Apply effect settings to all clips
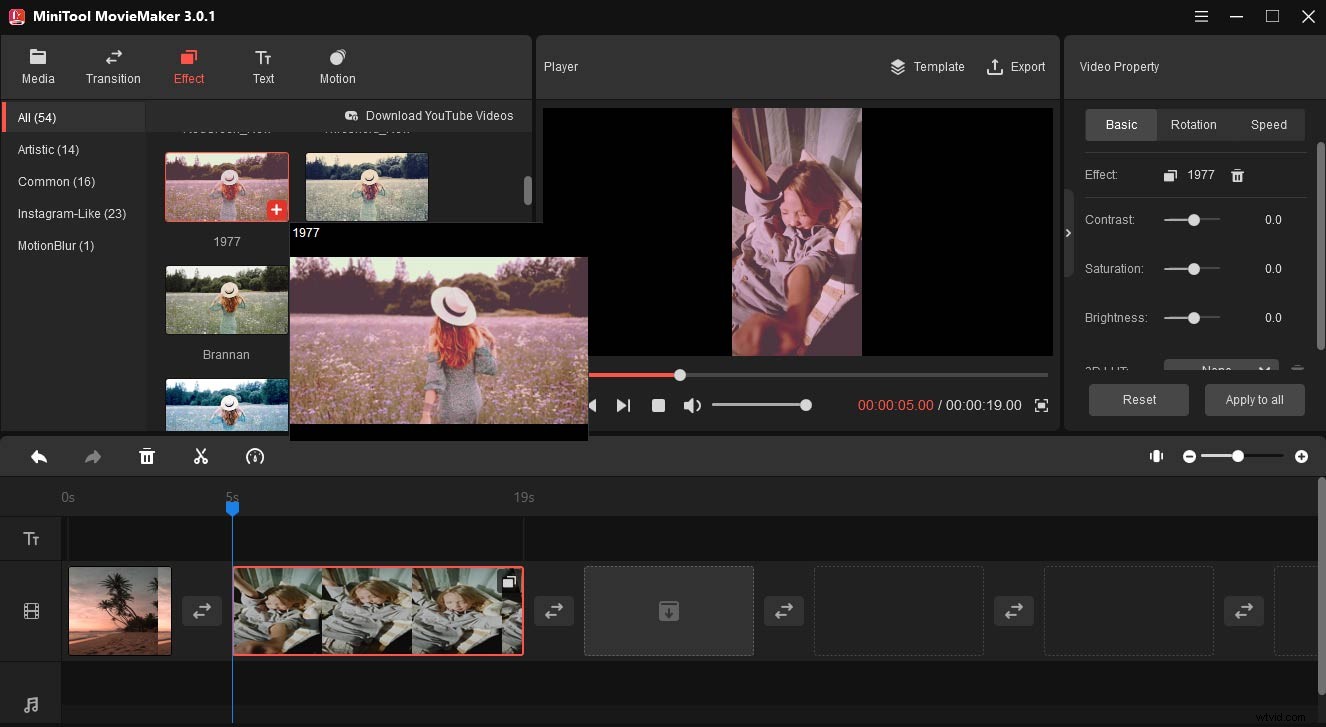Viewport: 1326px width, 727px height. click(x=1254, y=399)
